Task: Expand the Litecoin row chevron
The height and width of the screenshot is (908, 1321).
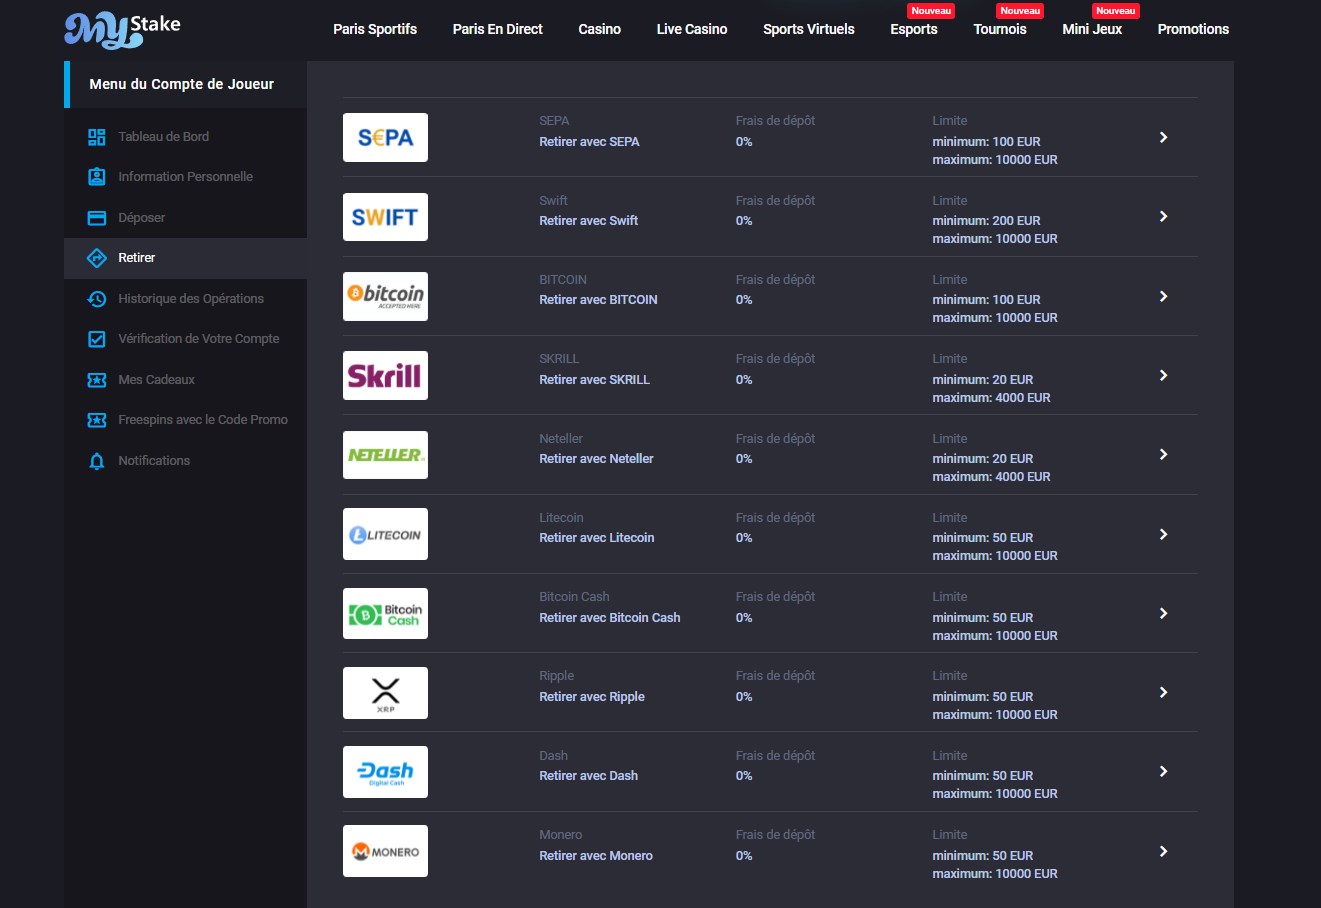Action: [x=1163, y=534]
